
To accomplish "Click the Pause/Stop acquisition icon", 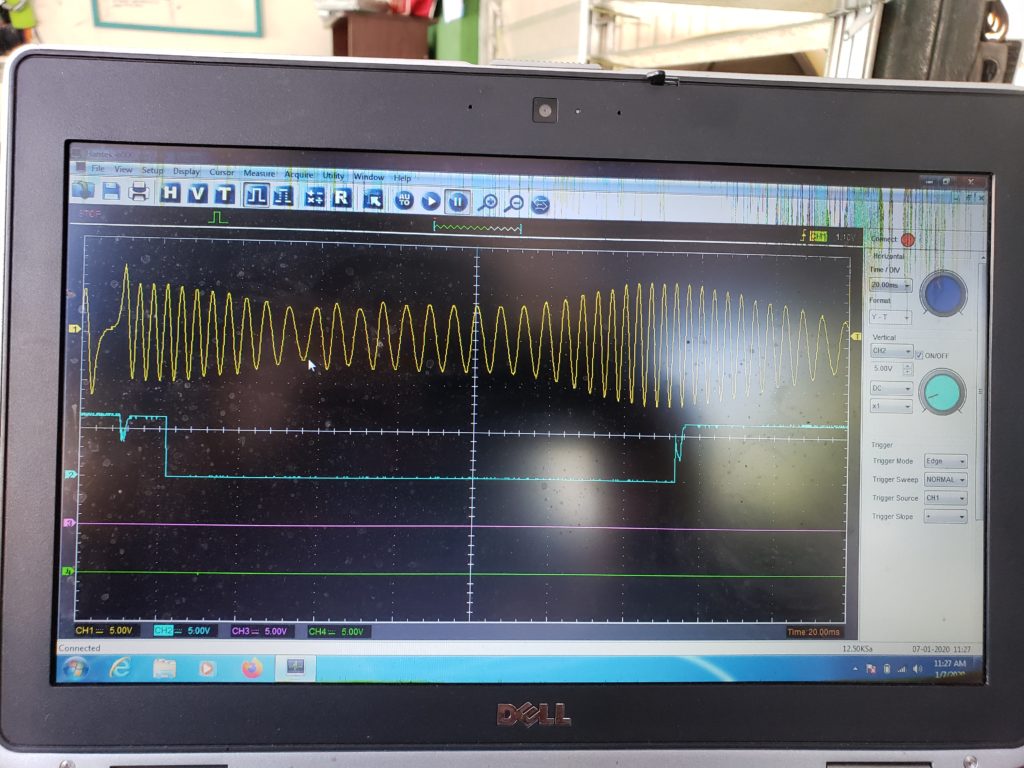I will tap(457, 202).
